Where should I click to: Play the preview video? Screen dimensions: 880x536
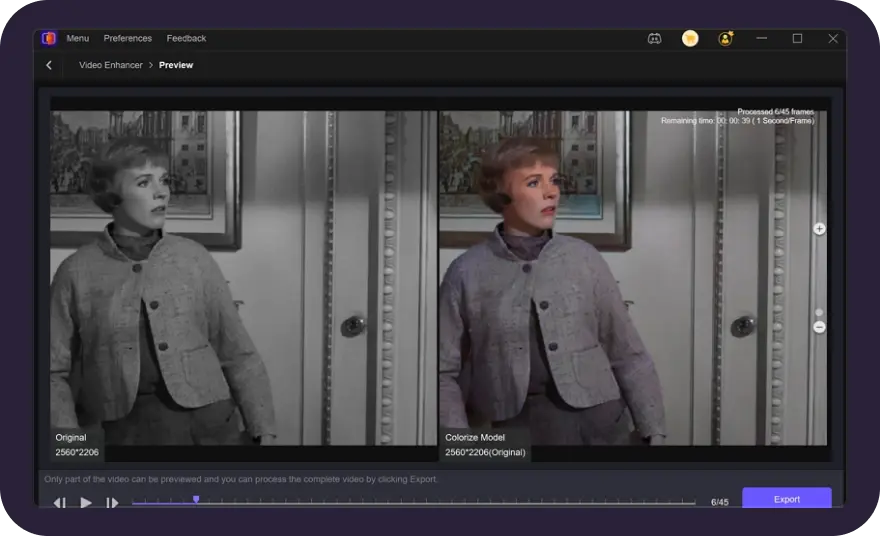tap(86, 502)
